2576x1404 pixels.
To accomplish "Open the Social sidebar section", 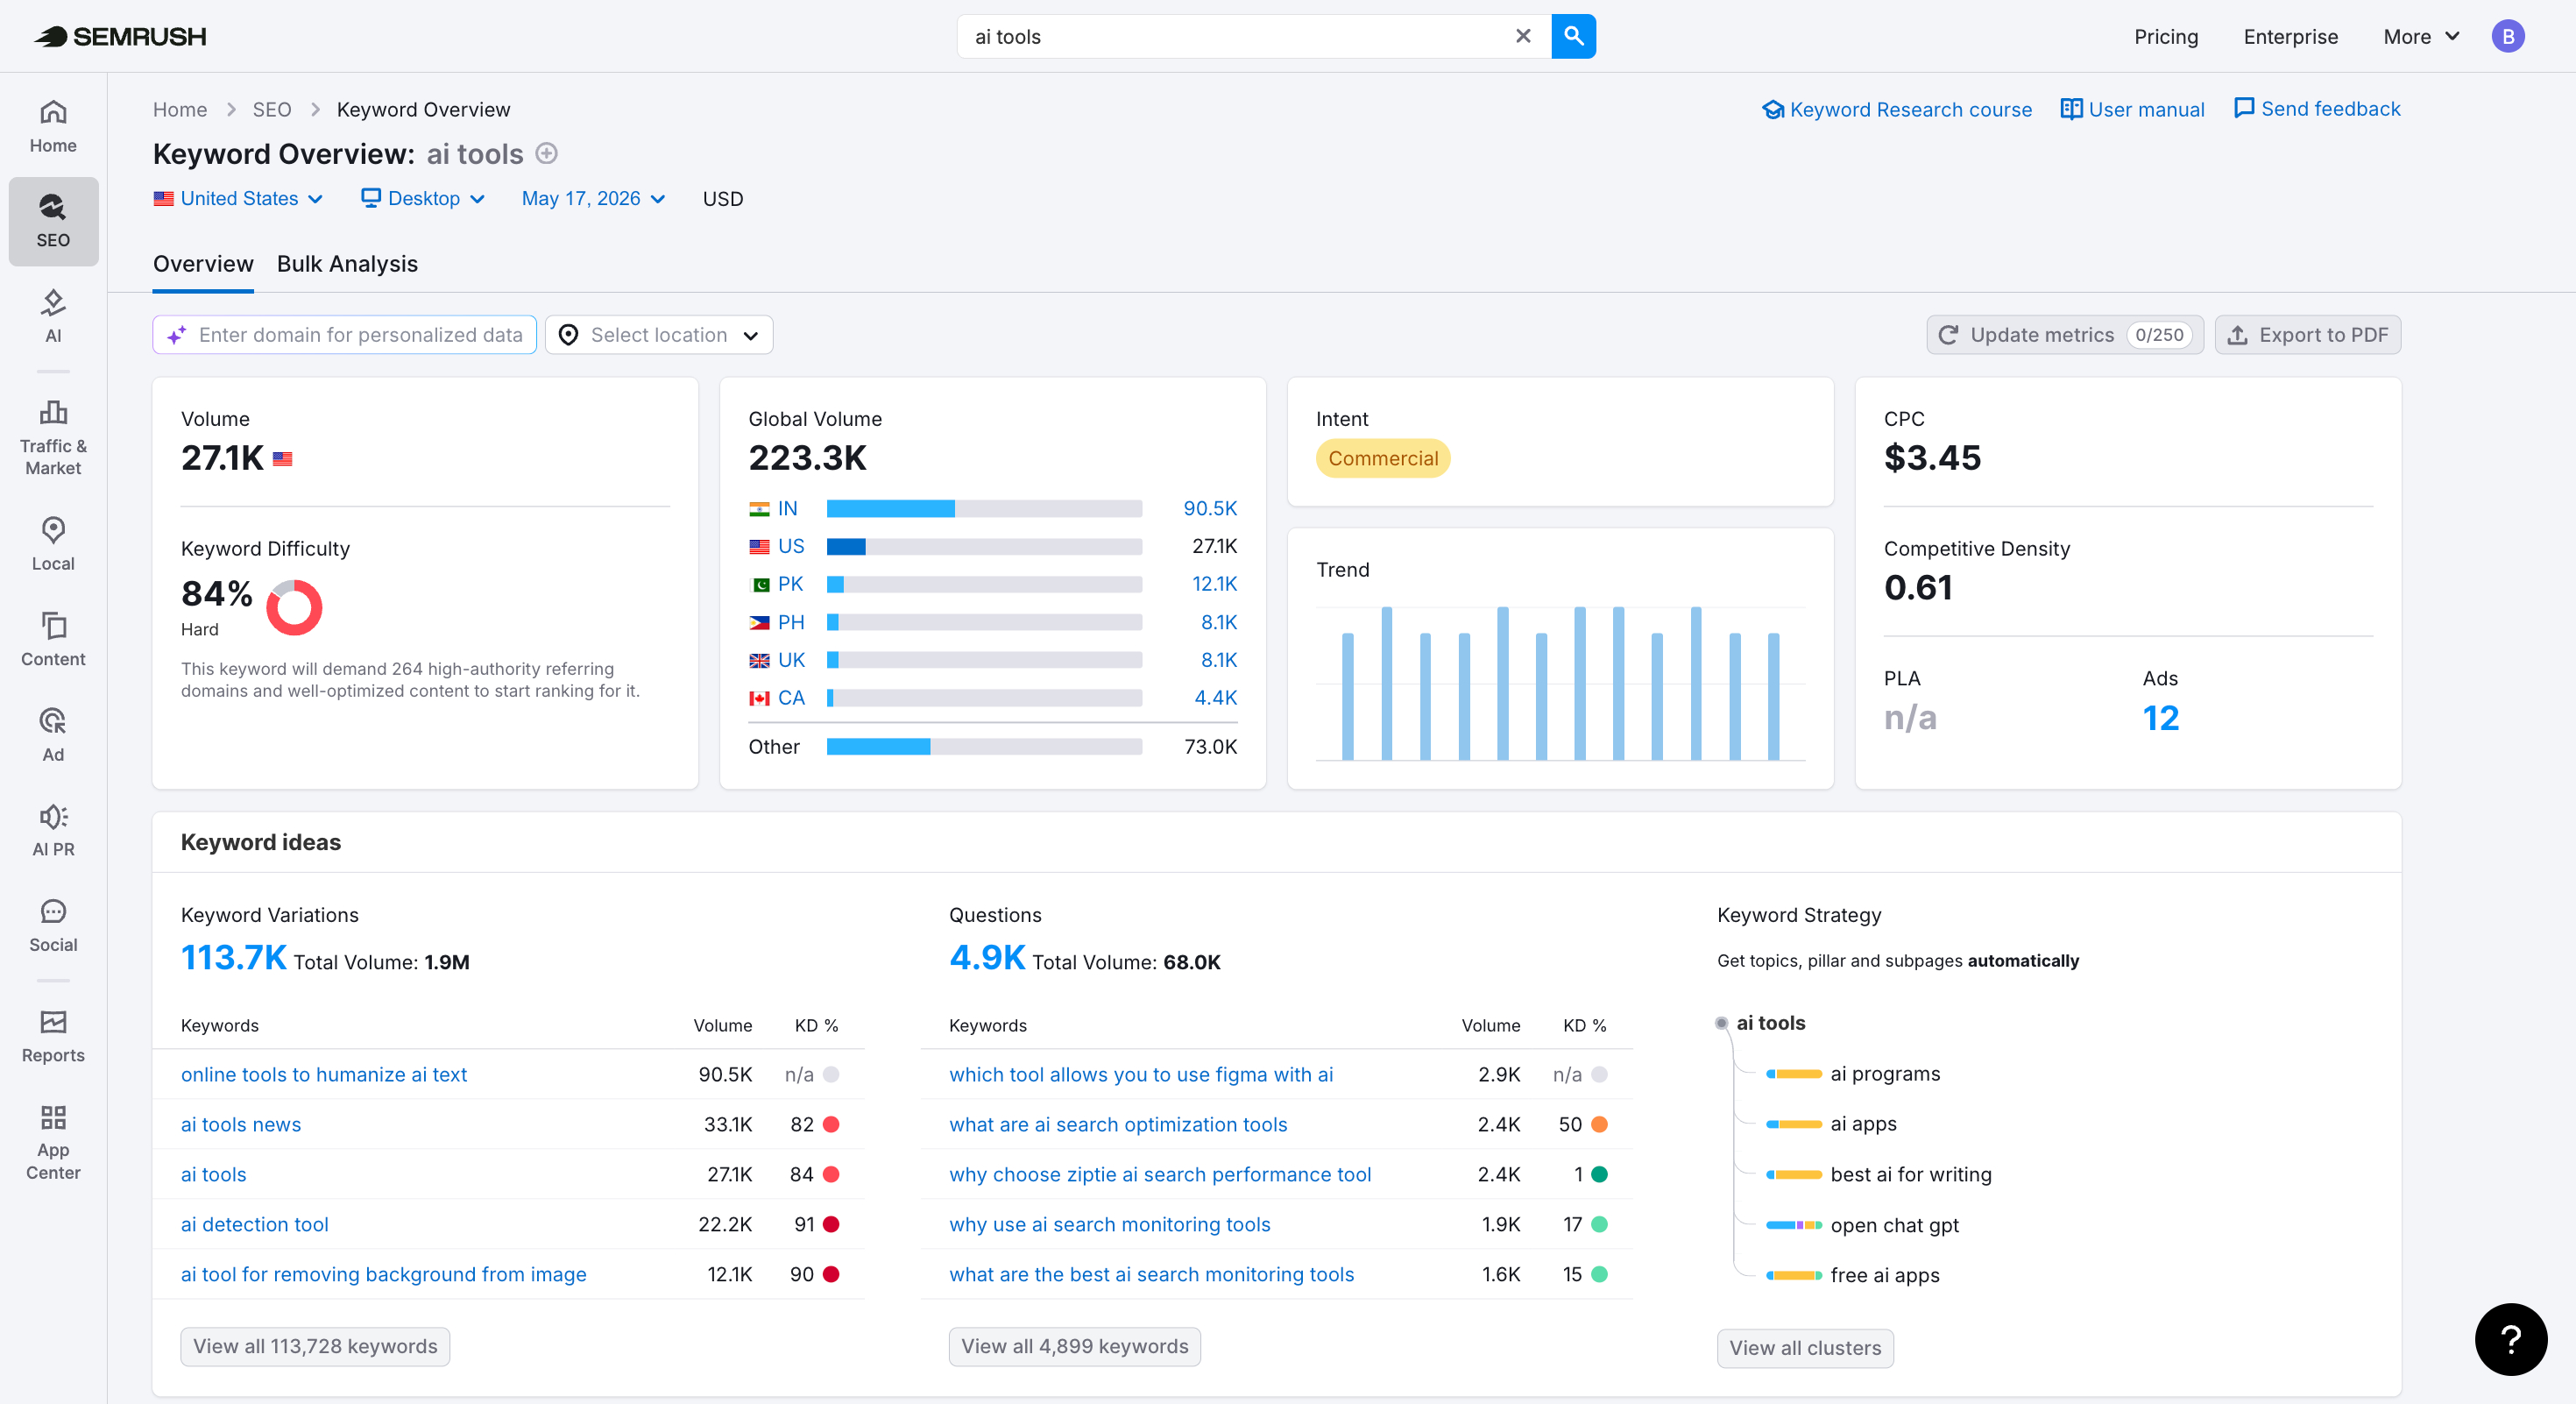I will click(x=53, y=926).
